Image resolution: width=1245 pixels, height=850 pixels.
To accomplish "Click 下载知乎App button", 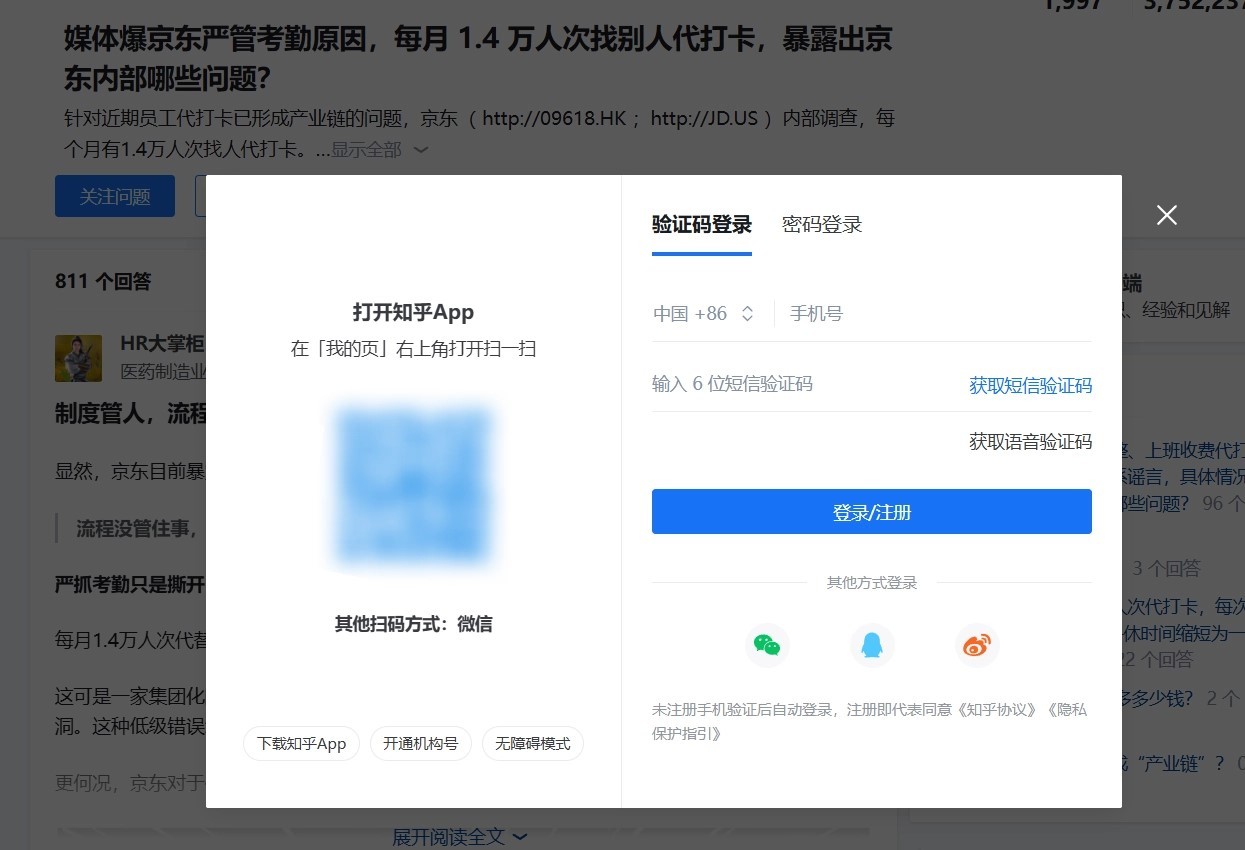I will [x=301, y=744].
